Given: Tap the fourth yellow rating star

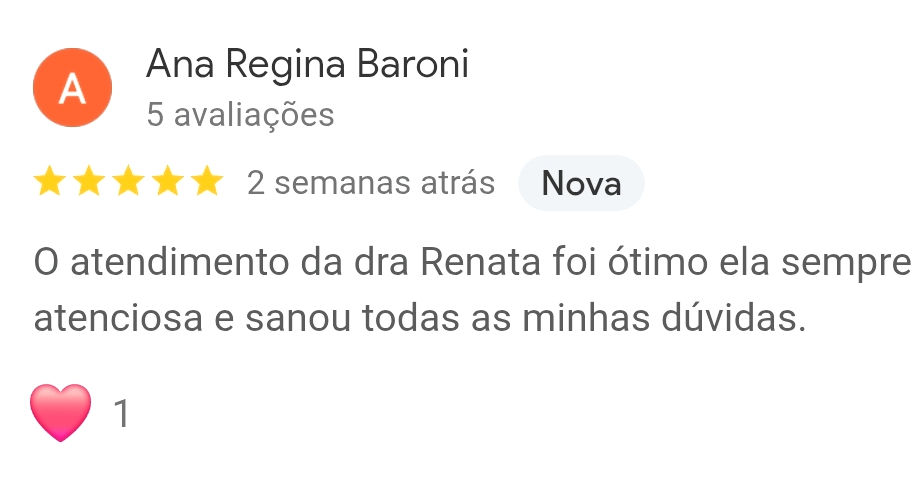Looking at the screenshot, I should (167, 183).
